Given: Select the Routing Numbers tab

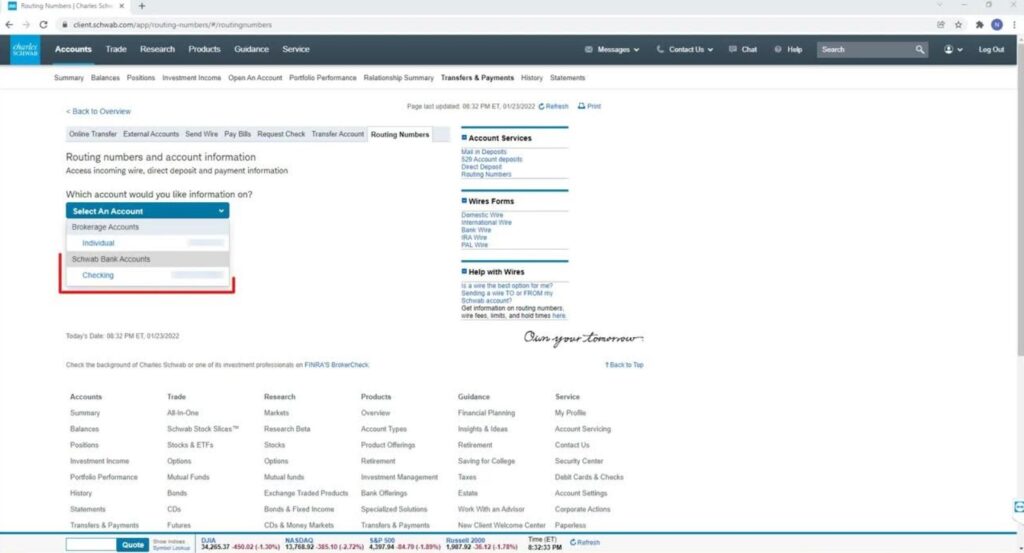Looking at the screenshot, I should (x=400, y=134).
